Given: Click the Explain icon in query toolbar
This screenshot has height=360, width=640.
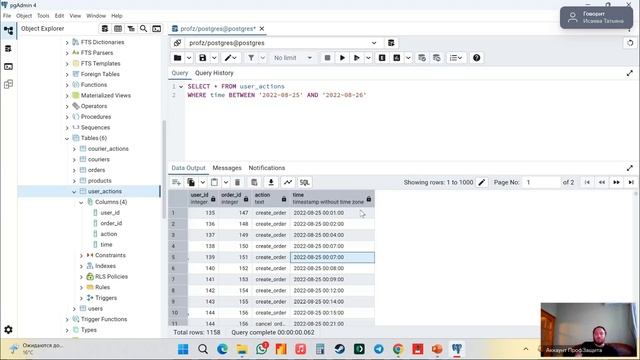Looking at the screenshot, I should pyautogui.click(x=382, y=58).
